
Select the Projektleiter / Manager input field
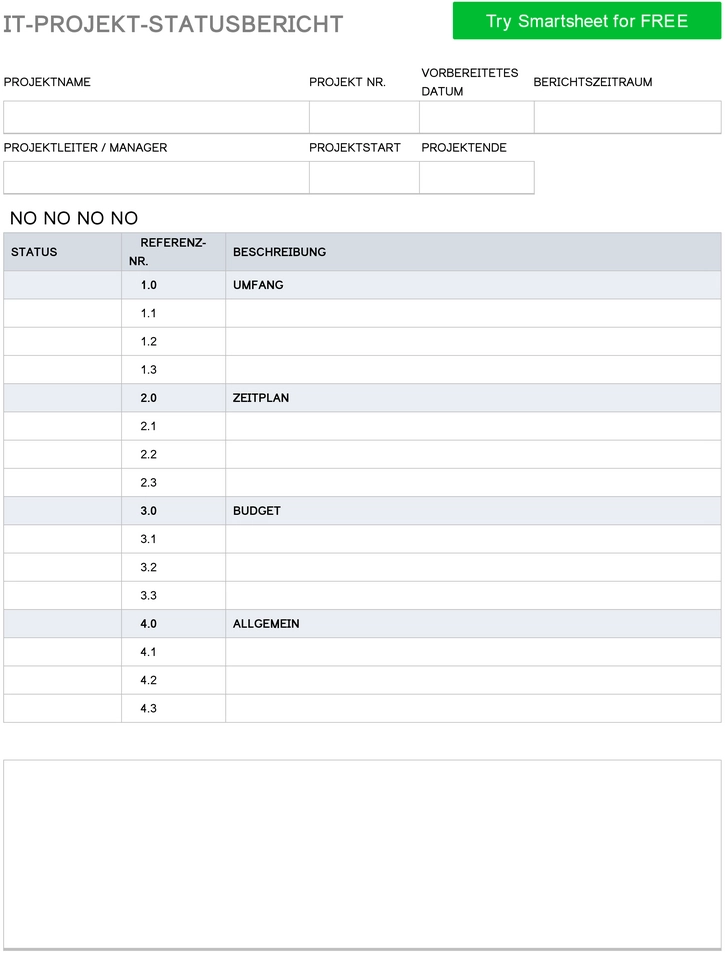pos(156,177)
